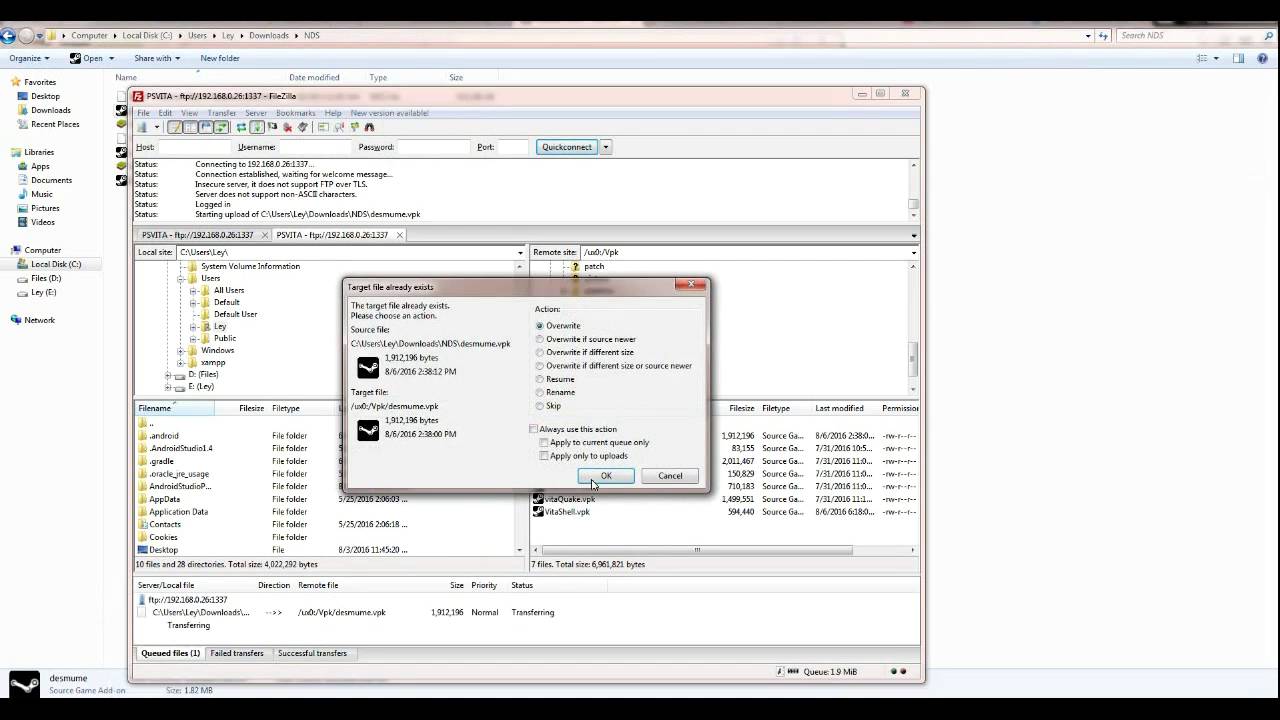Viewport: 1280px width, 720px height.
Task: Open the Explorer Organize menu button
Action: [30, 58]
